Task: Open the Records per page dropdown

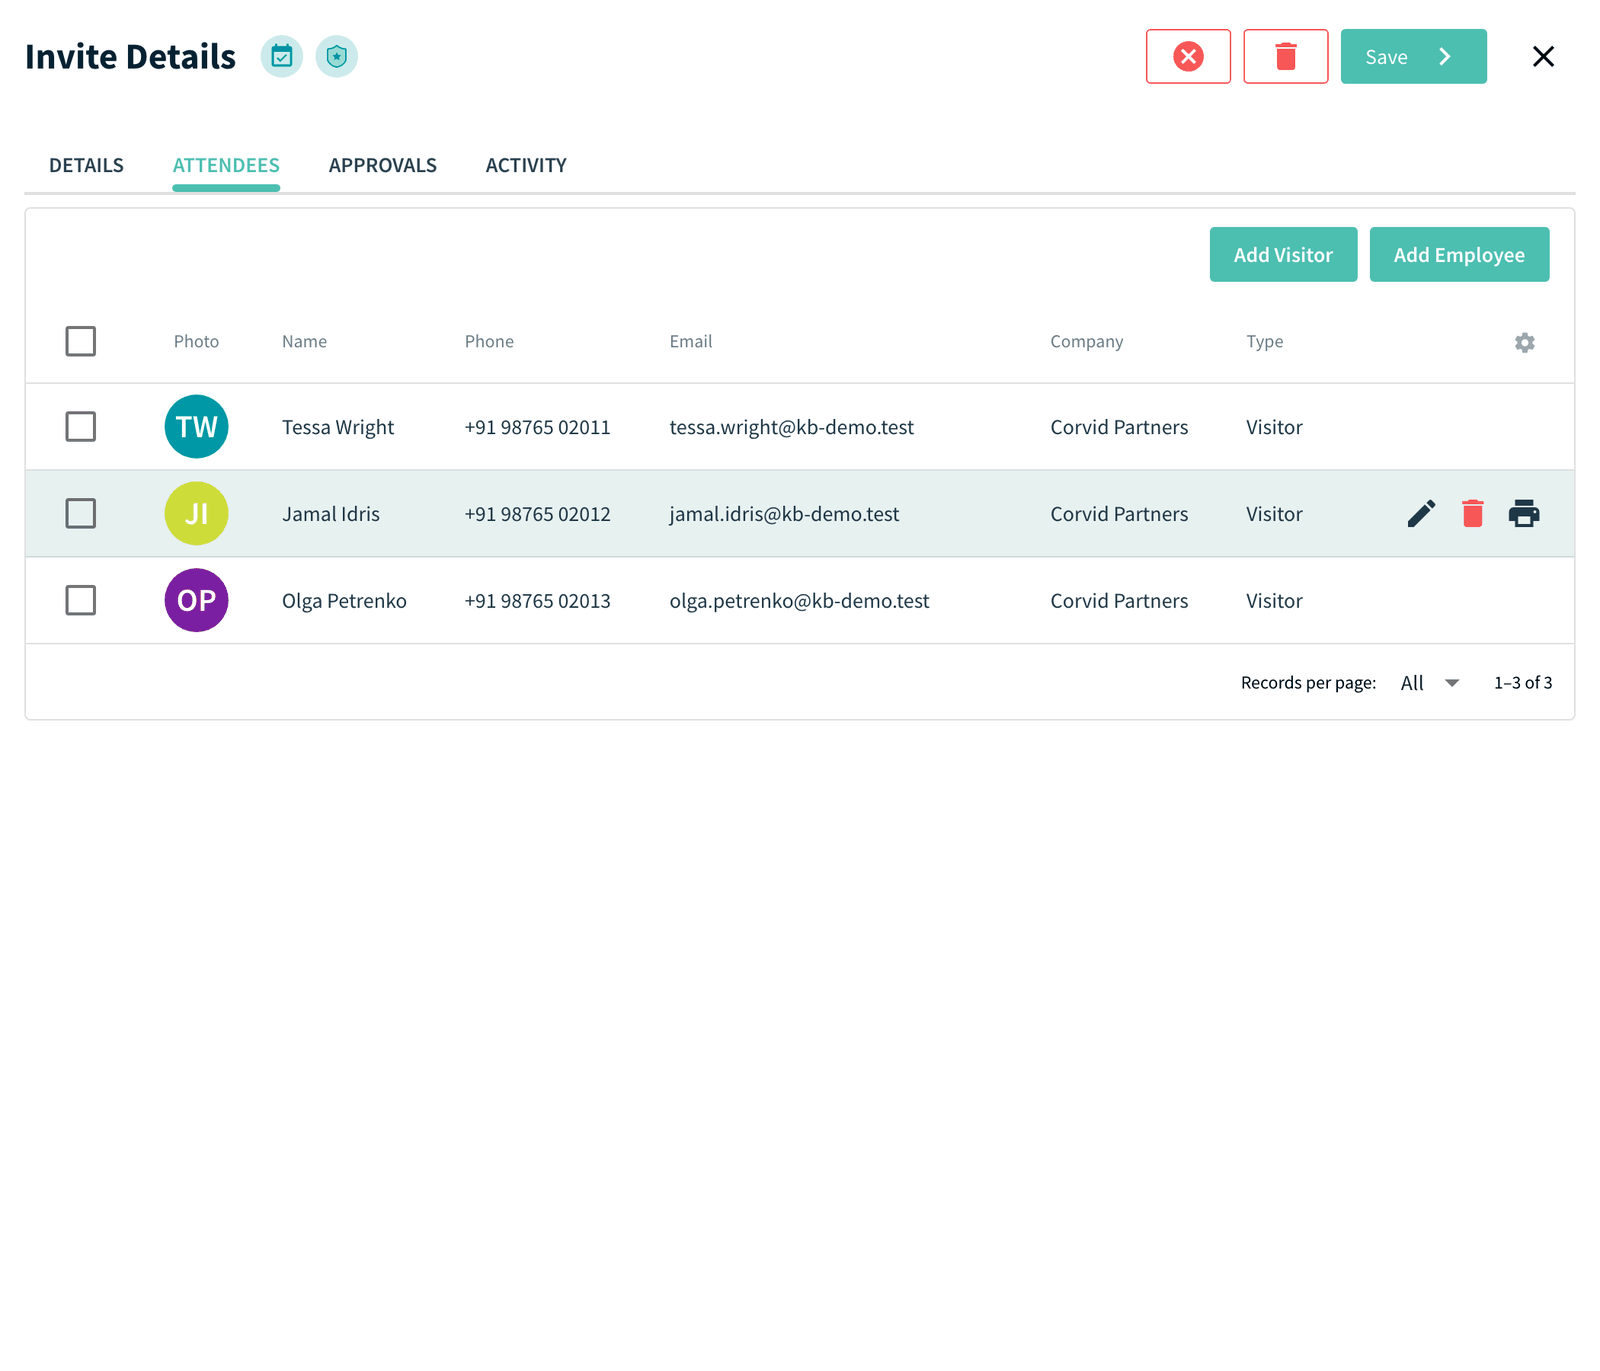Action: pyautogui.click(x=1430, y=683)
